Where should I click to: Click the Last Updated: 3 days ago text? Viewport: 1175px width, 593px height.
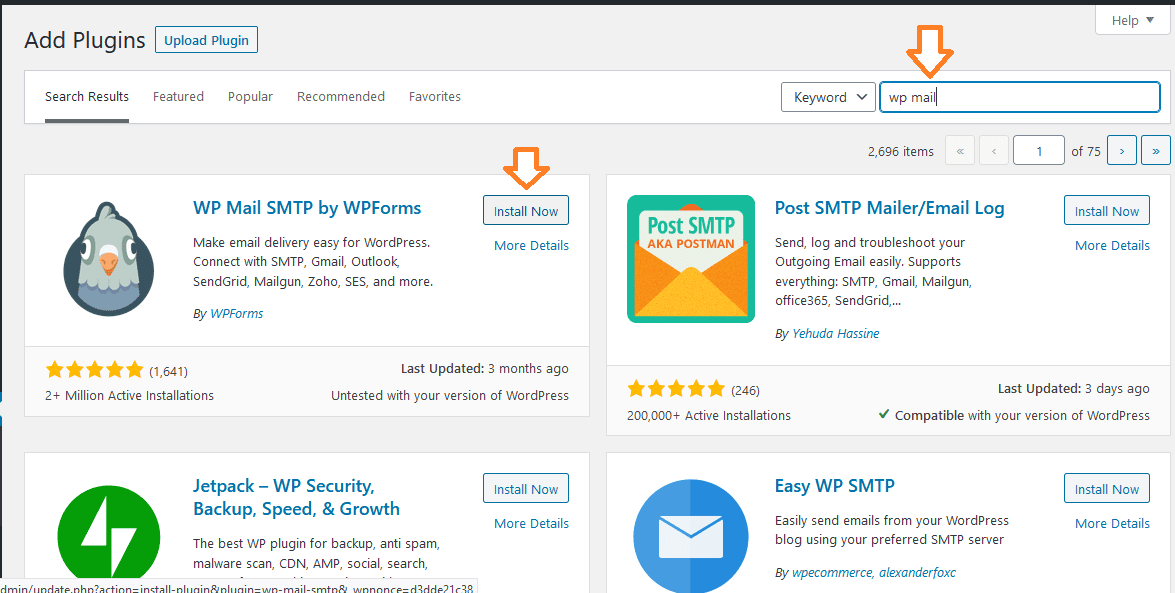coord(1074,388)
